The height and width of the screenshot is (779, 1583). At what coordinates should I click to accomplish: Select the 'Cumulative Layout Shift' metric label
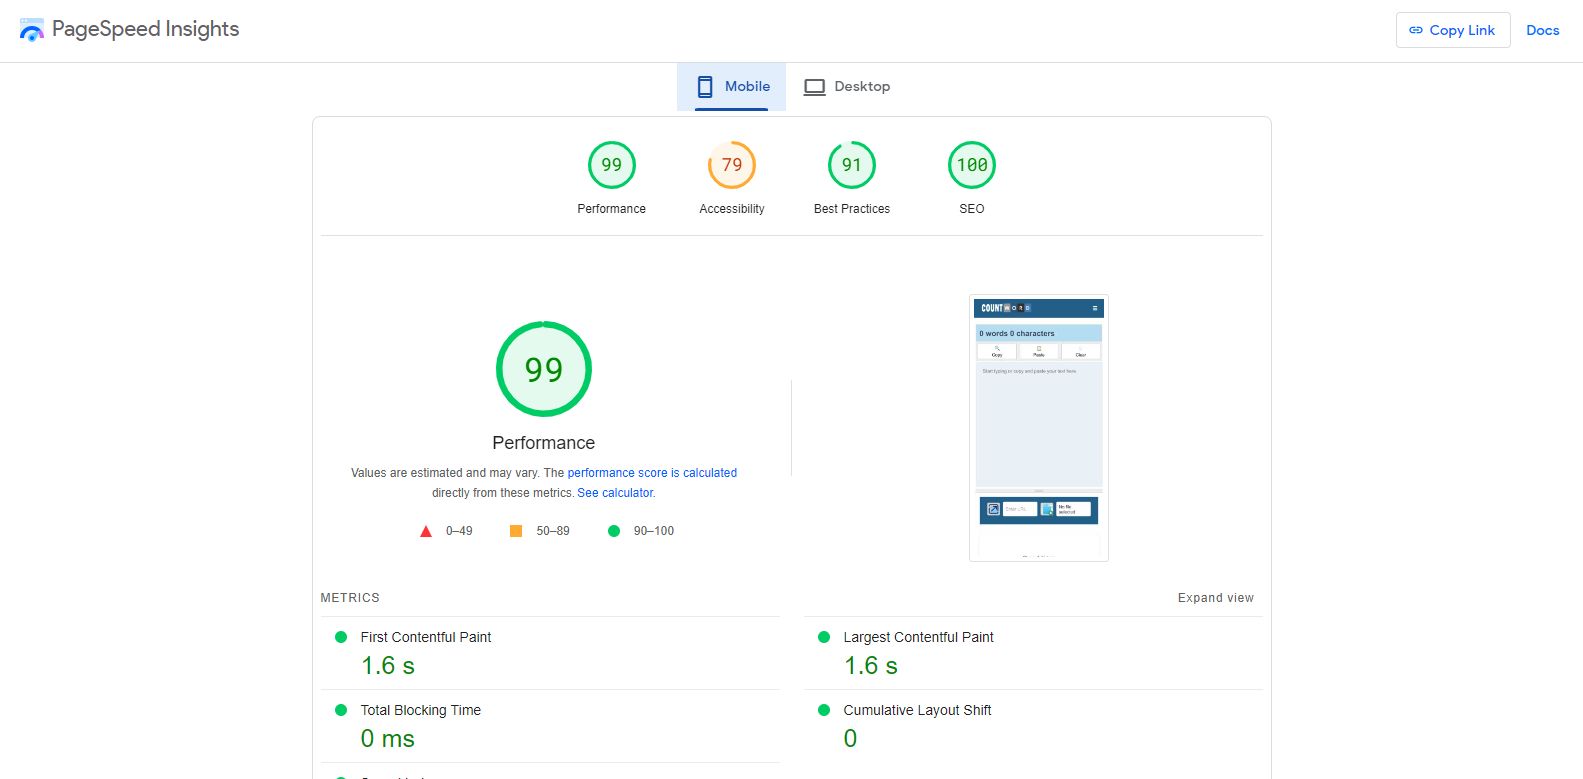tap(917, 710)
